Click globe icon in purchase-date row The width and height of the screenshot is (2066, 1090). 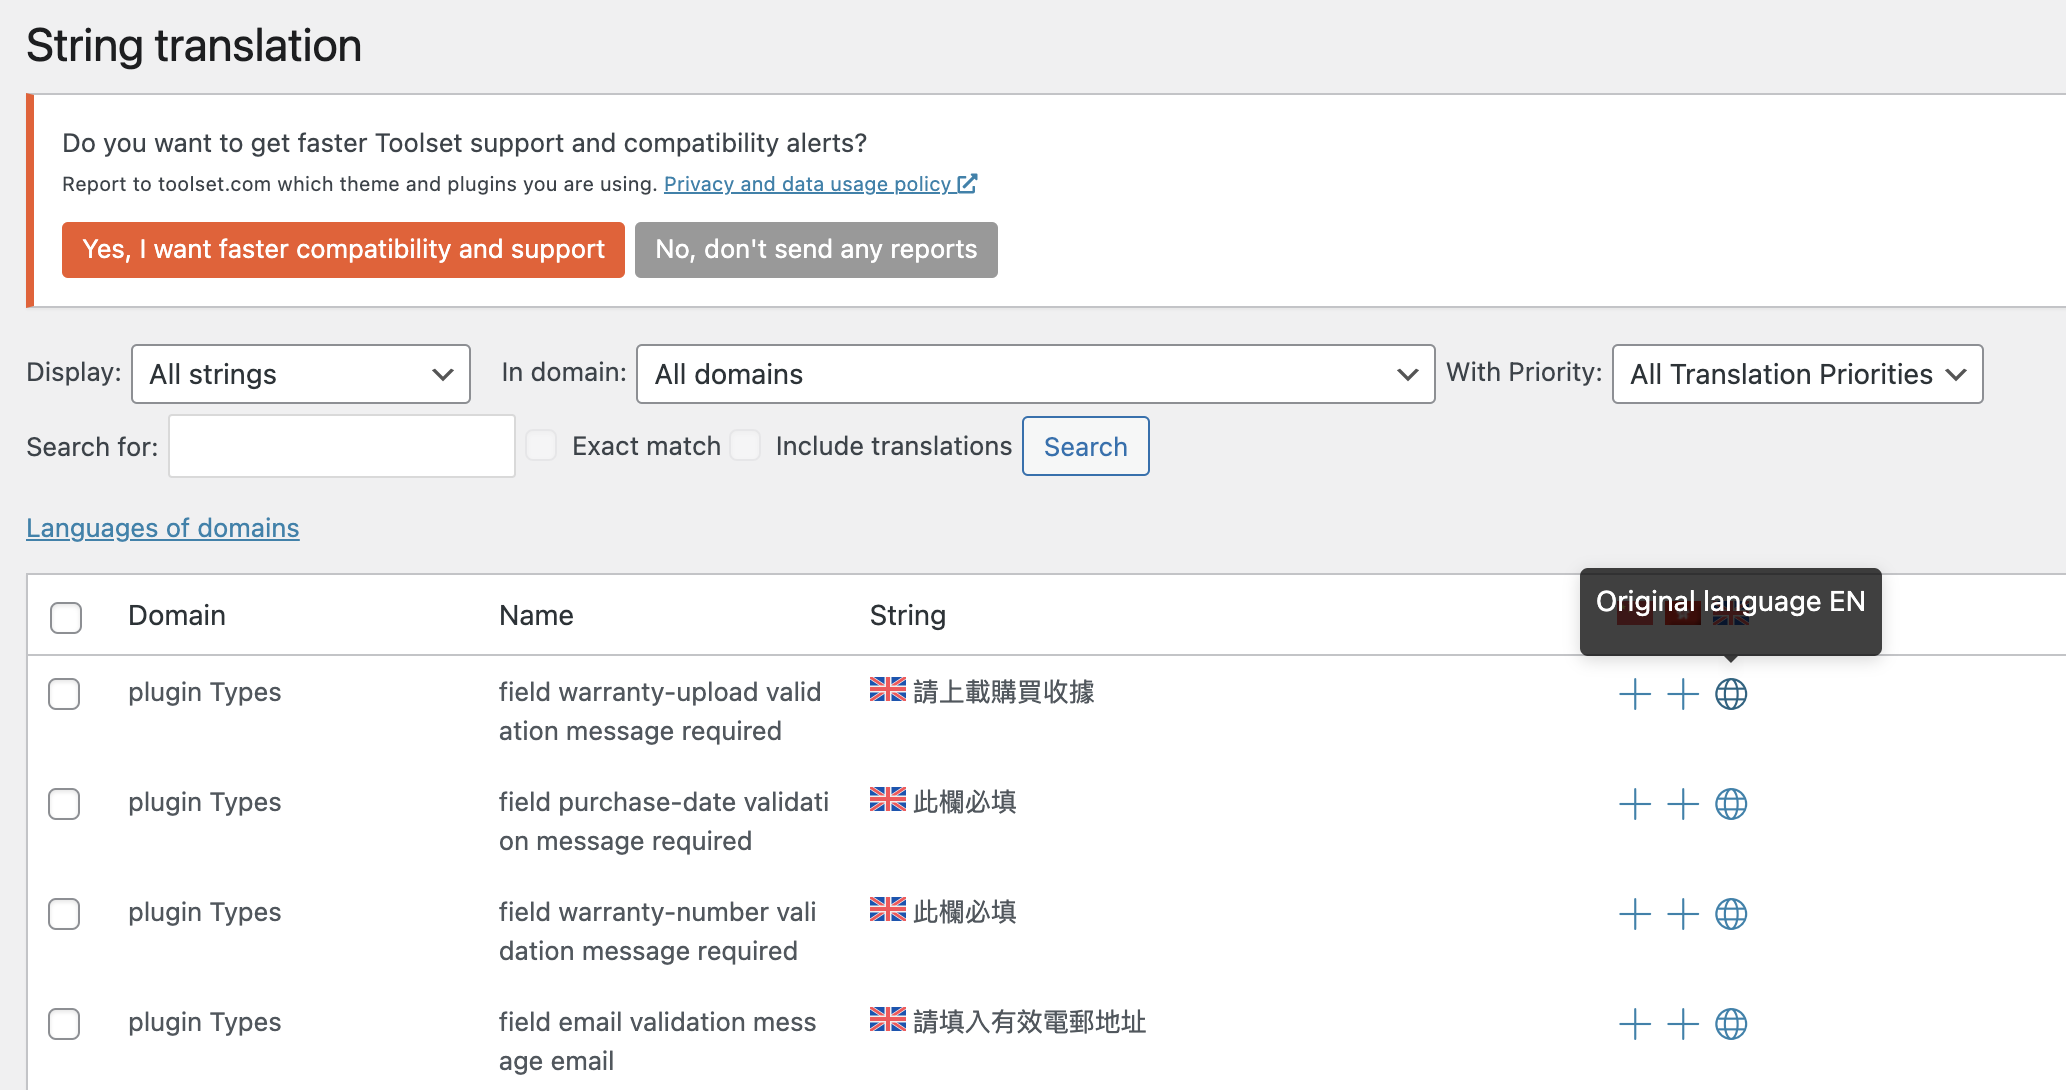(x=1731, y=804)
